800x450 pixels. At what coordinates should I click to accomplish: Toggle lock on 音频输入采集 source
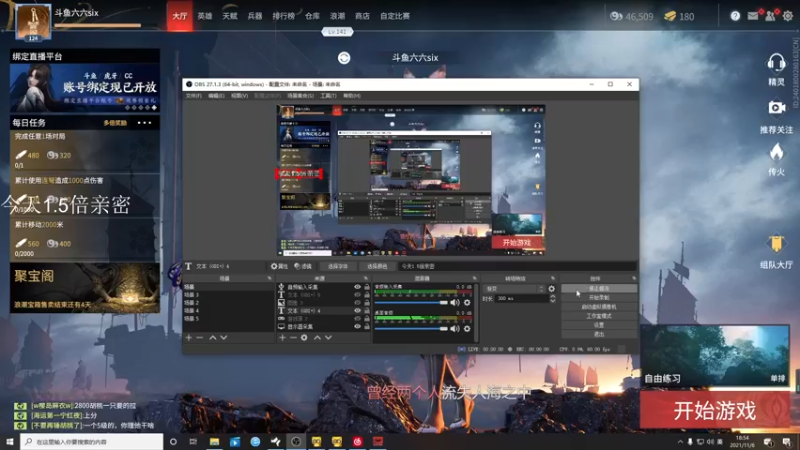(367, 287)
